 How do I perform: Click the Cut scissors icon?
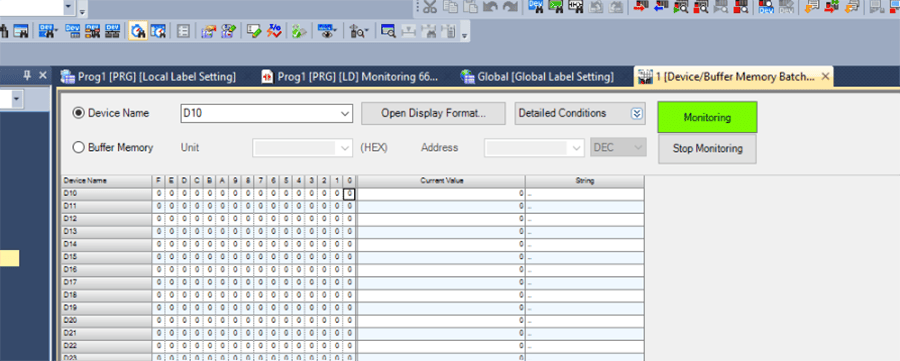430,7
